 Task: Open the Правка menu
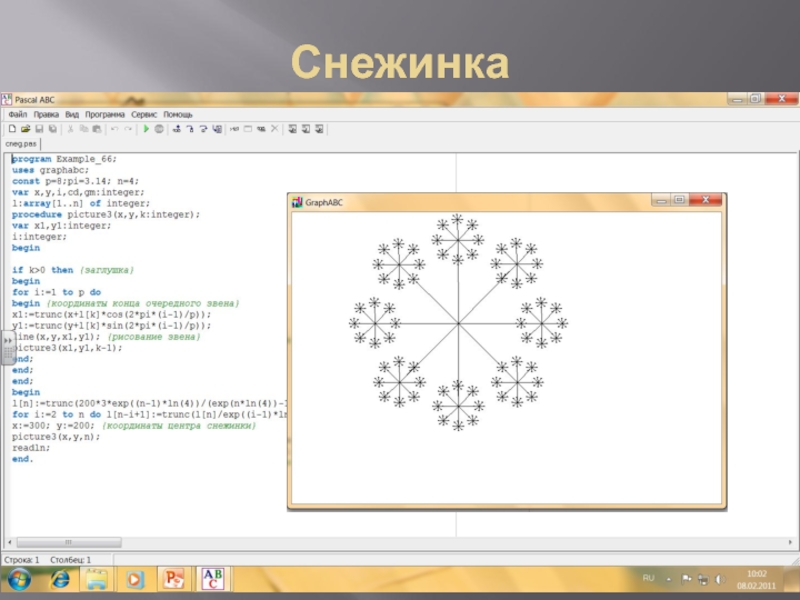click(x=46, y=115)
